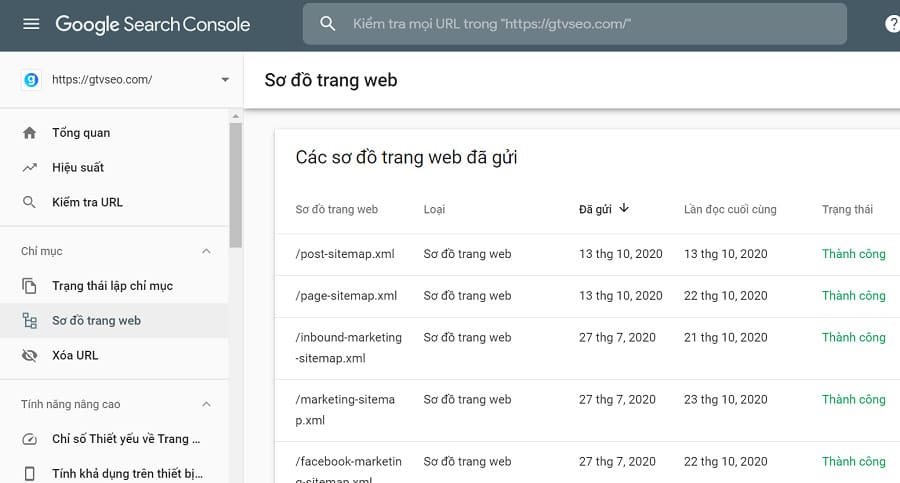Collapse the Chỉ mục section chevron
This screenshot has width=900, height=483.
[207, 251]
